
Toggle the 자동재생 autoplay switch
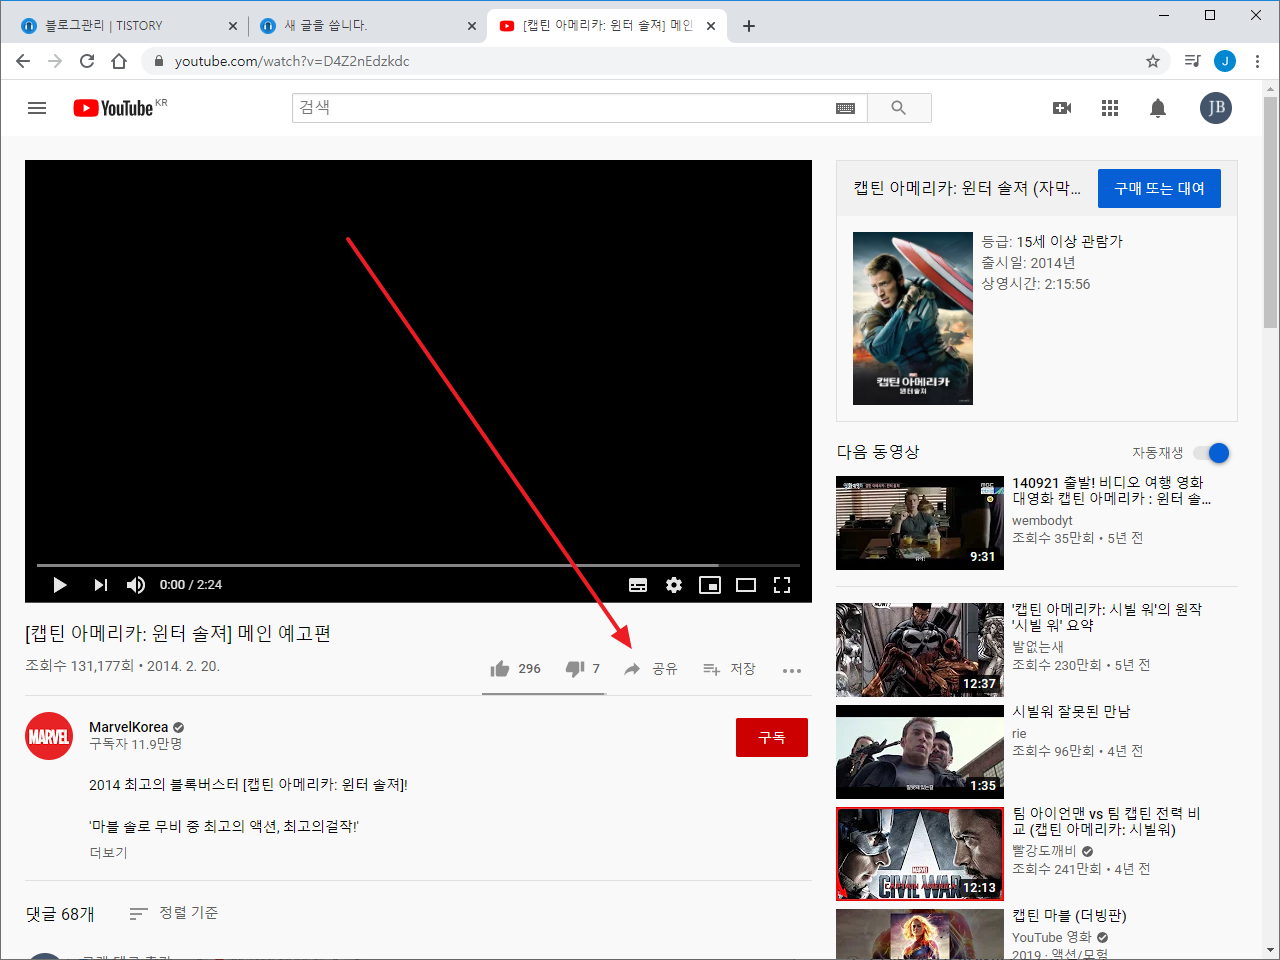point(1212,453)
